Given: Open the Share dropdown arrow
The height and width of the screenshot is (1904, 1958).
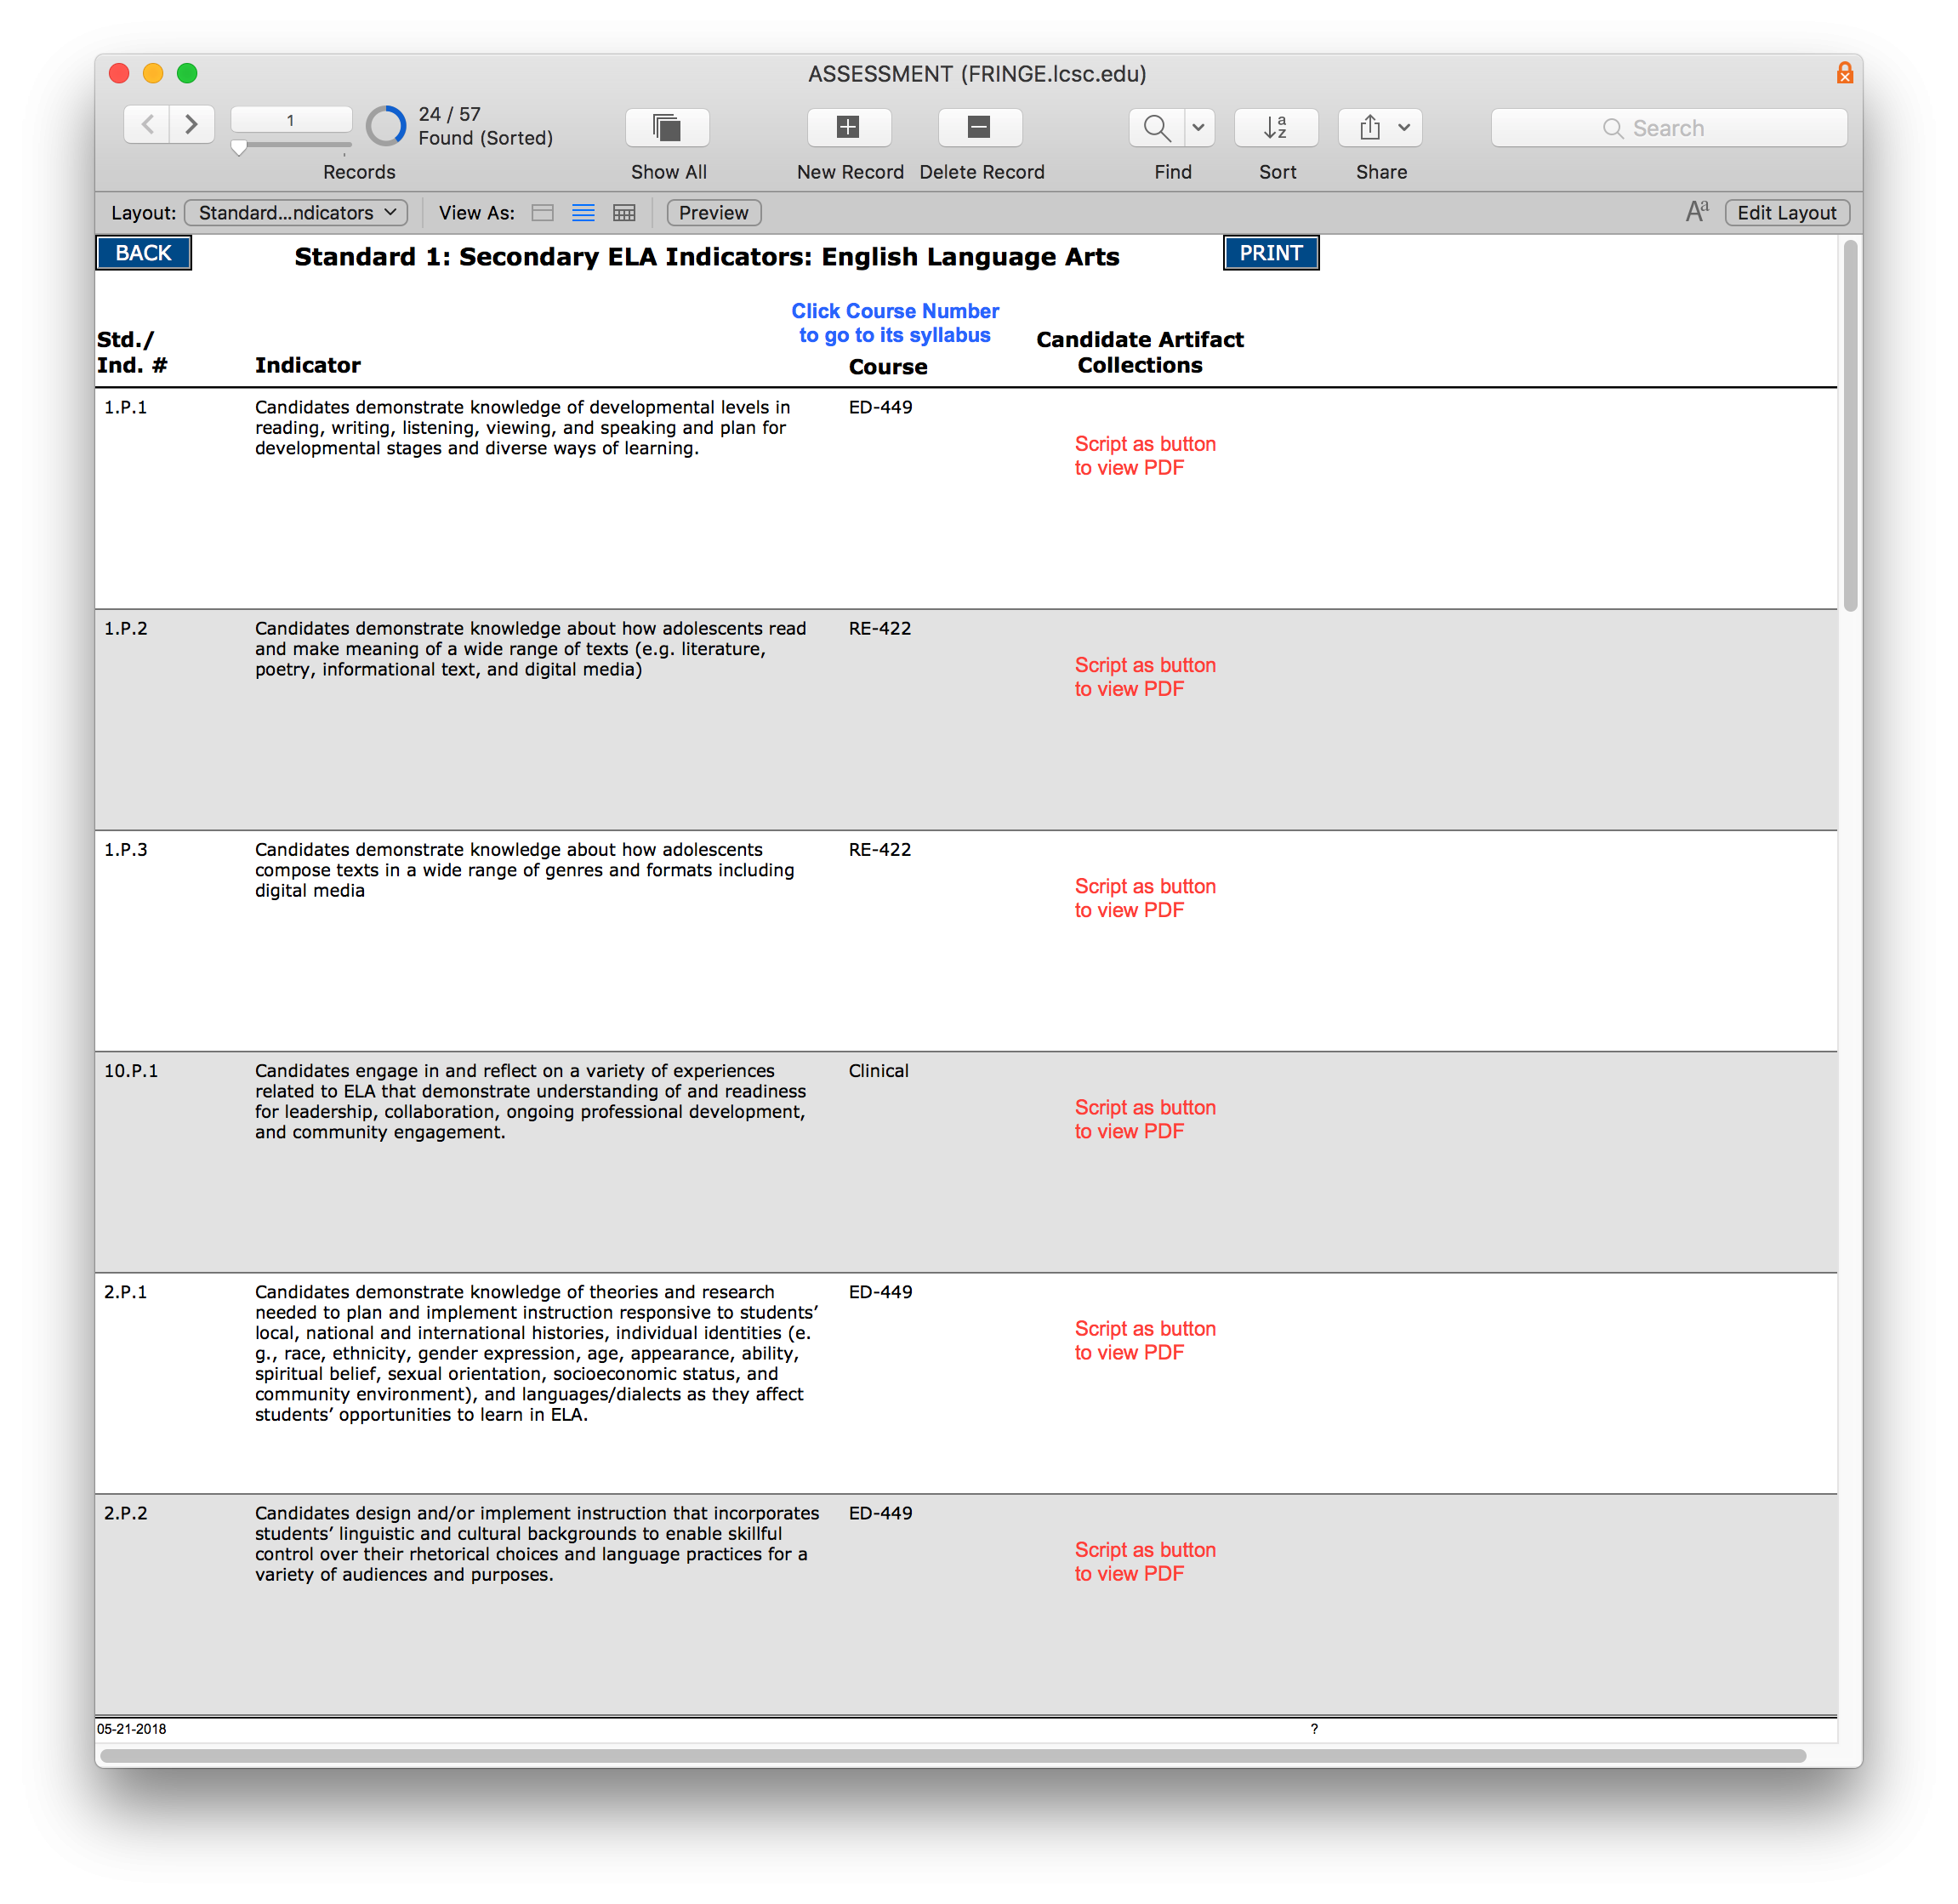Looking at the screenshot, I should click(x=1405, y=127).
